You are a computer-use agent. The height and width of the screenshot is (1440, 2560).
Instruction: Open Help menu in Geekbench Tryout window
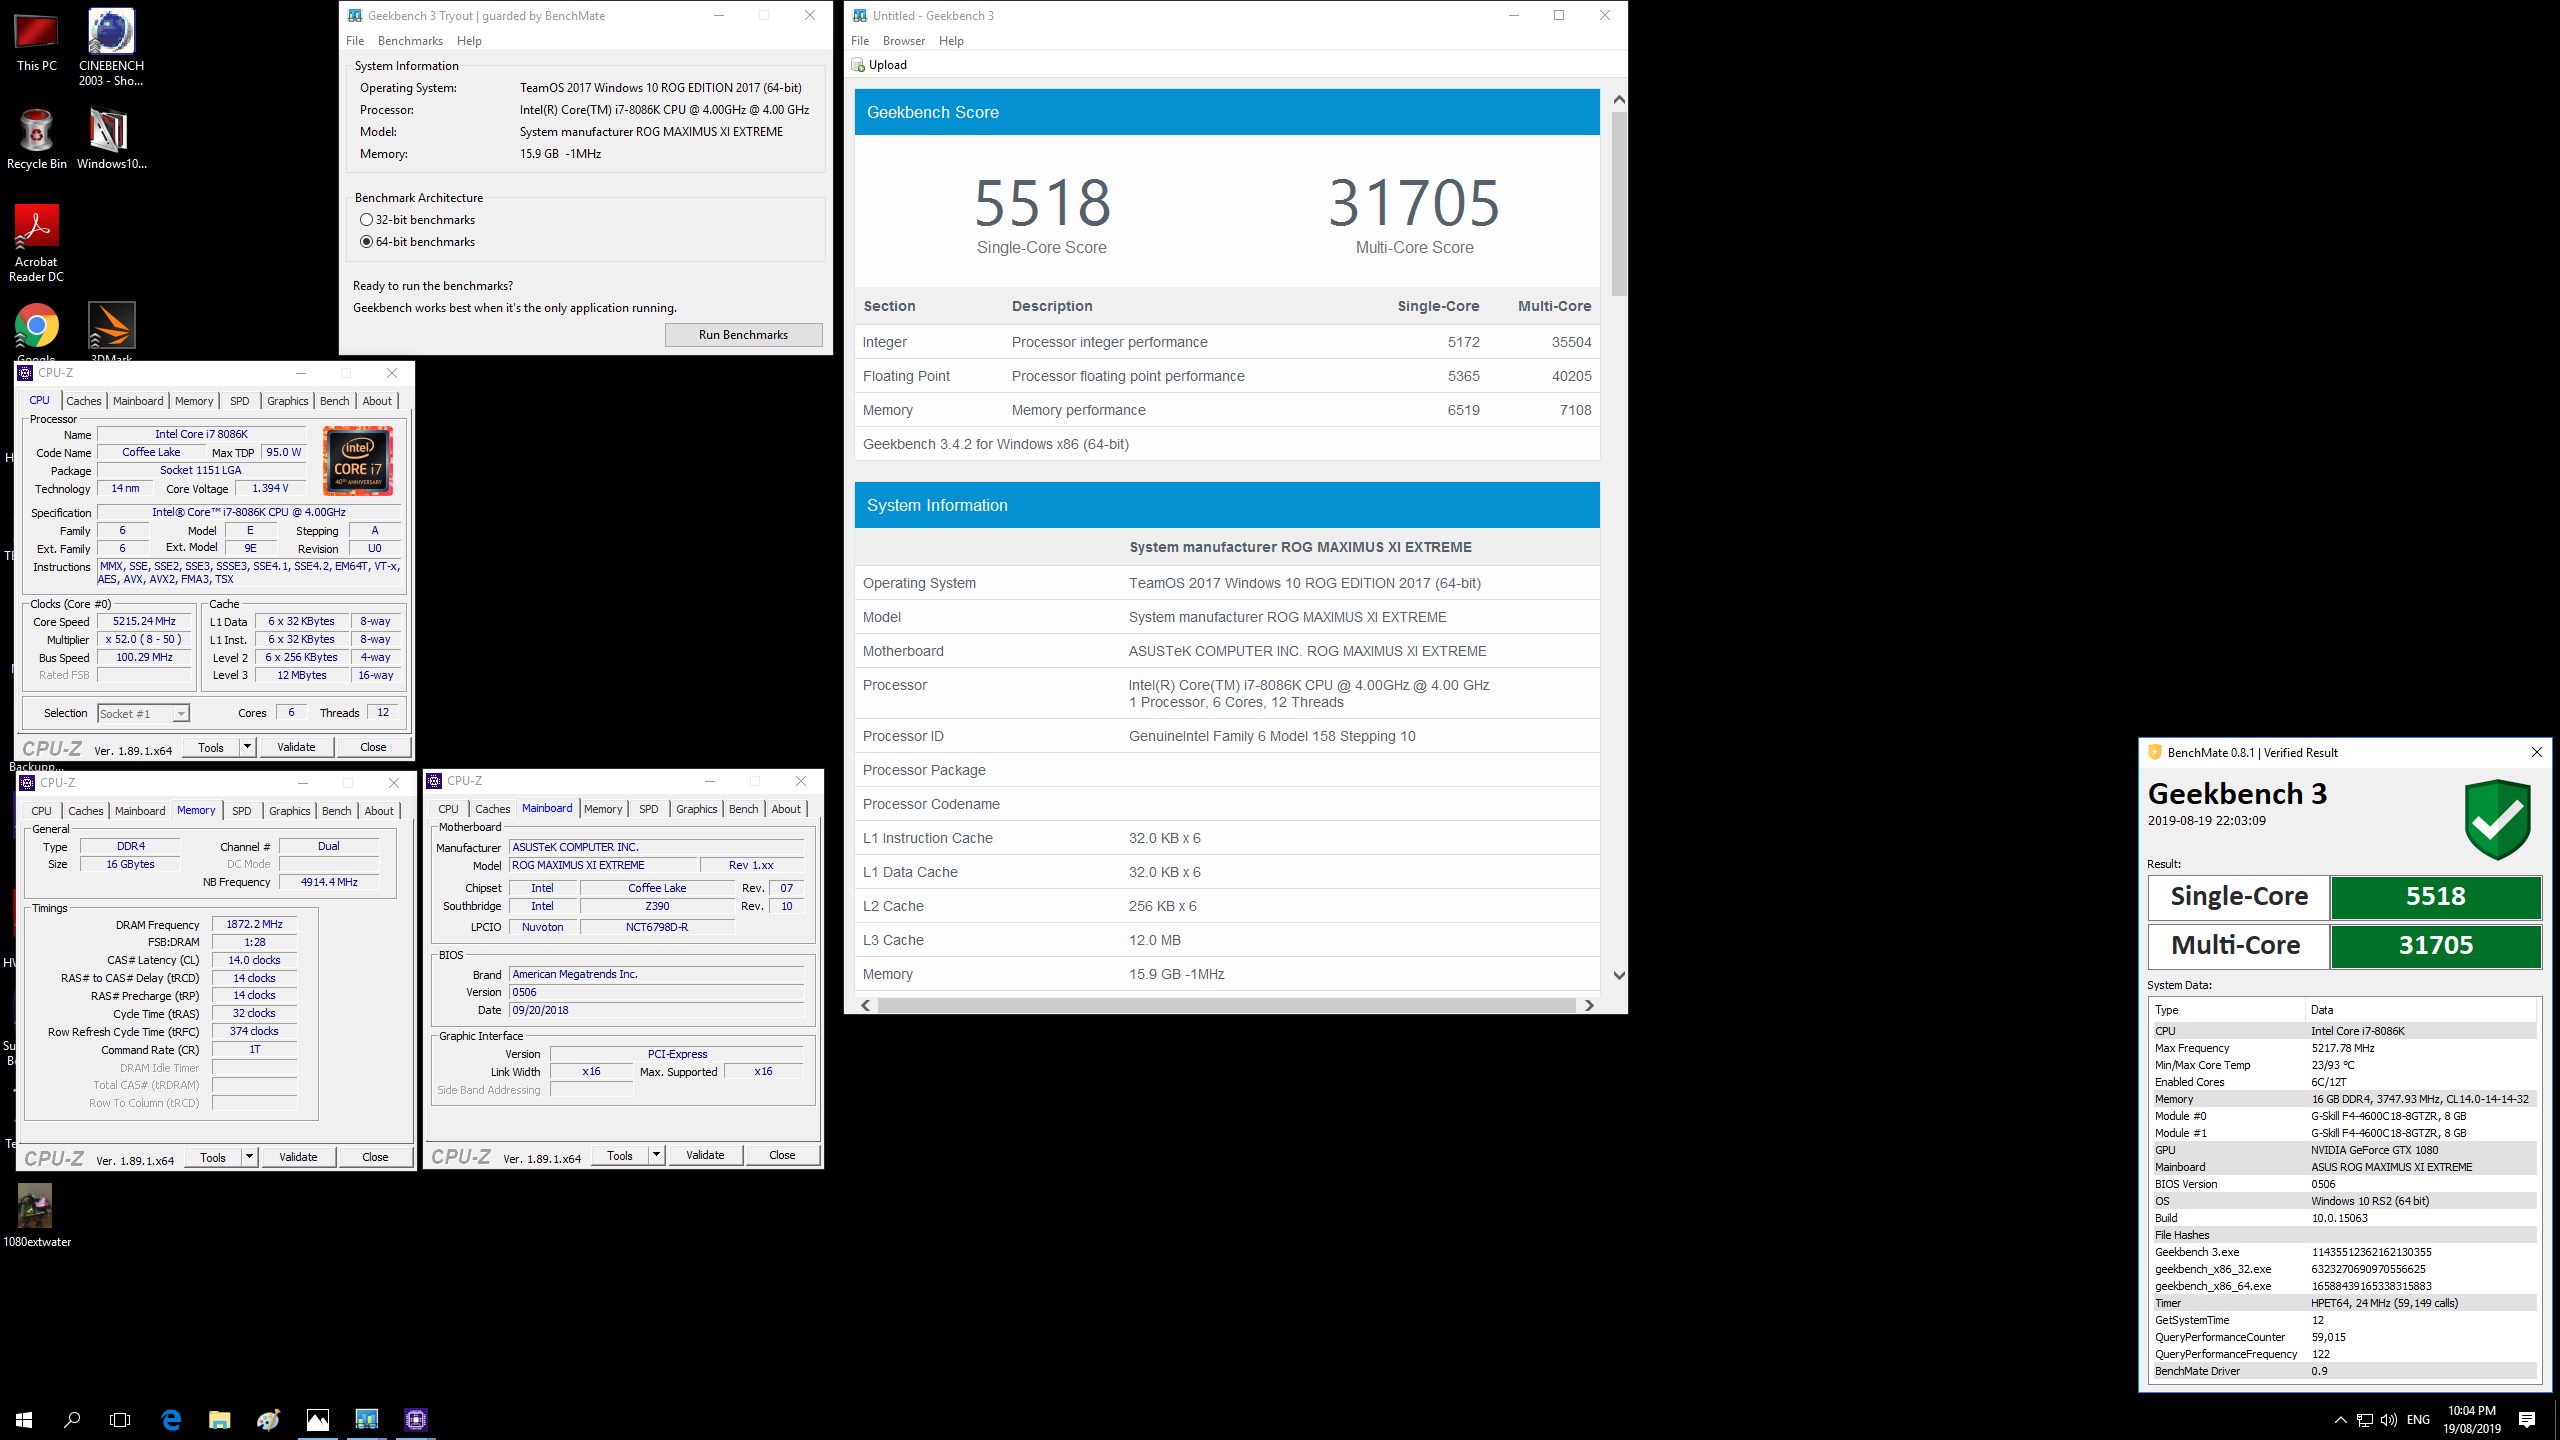click(469, 41)
